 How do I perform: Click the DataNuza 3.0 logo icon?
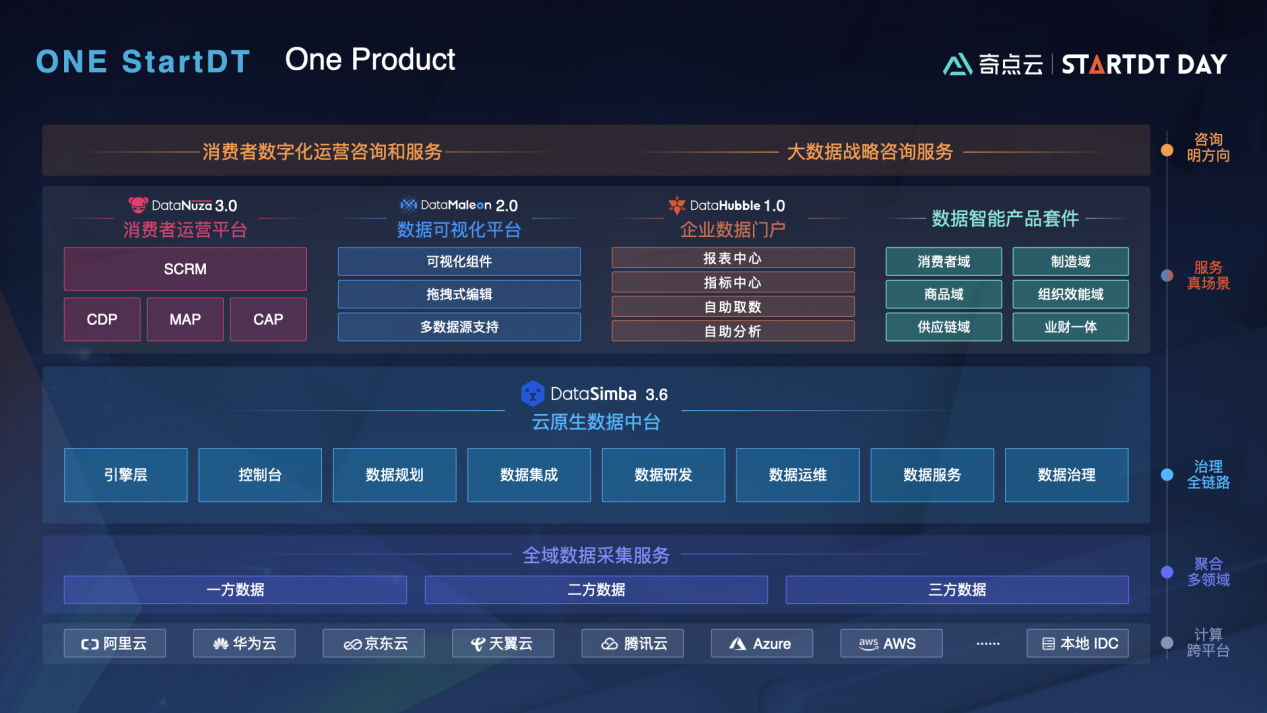(x=138, y=206)
